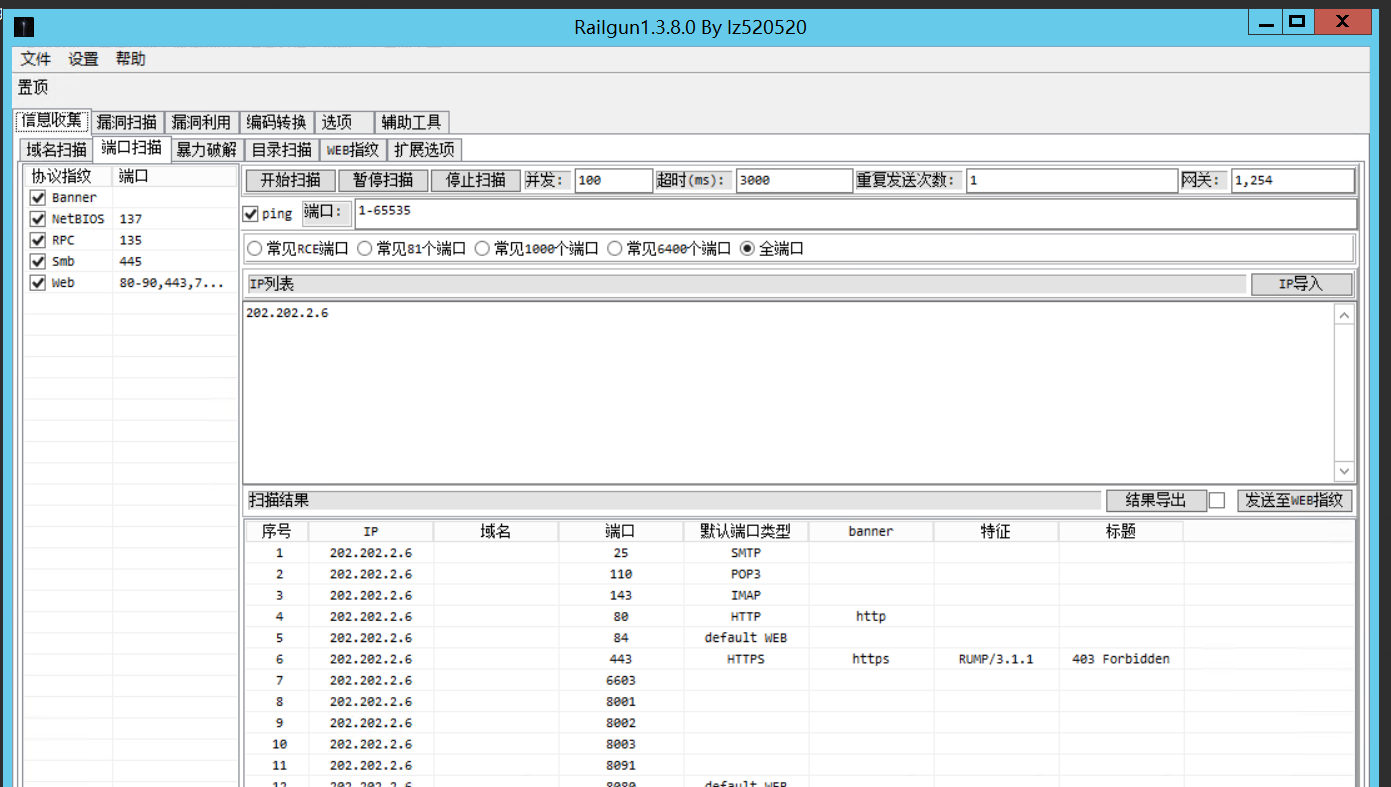Toggle the Banner protocol checkbox
Screen dimensions: 1391x787
(x=38, y=198)
